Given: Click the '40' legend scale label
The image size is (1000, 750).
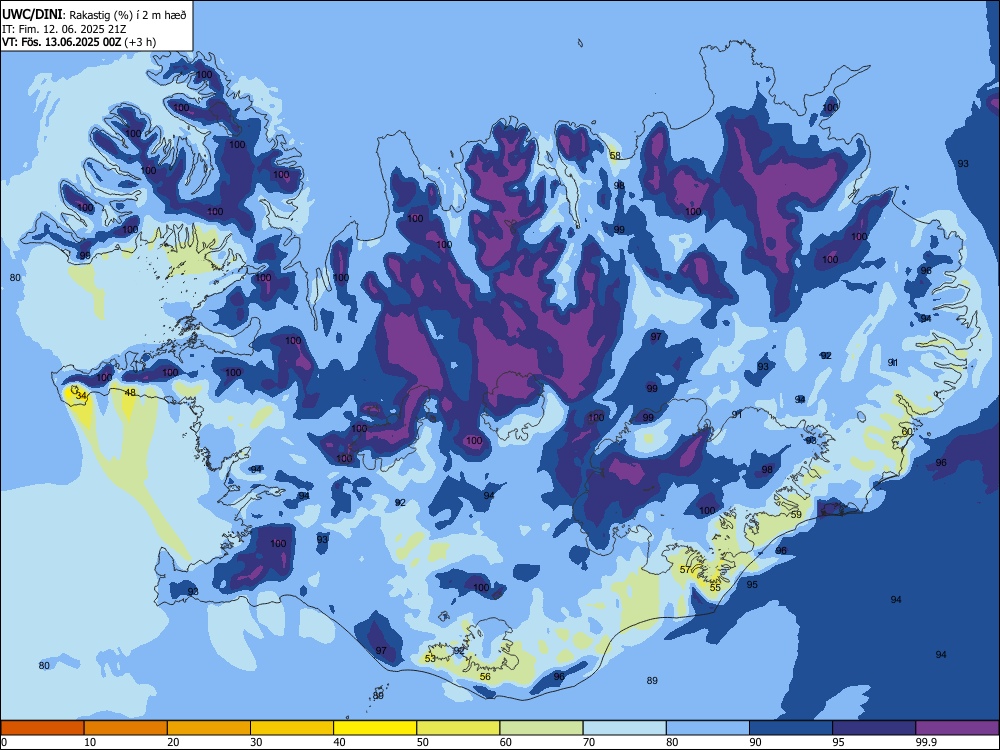Looking at the screenshot, I should tap(340, 742).
